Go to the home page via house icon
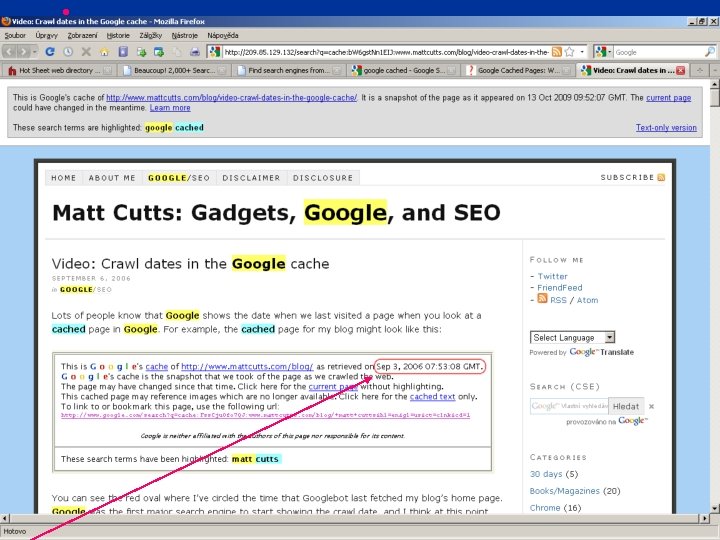Image resolution: width=720 pixels, height=540 pixels. coord(104,52)
